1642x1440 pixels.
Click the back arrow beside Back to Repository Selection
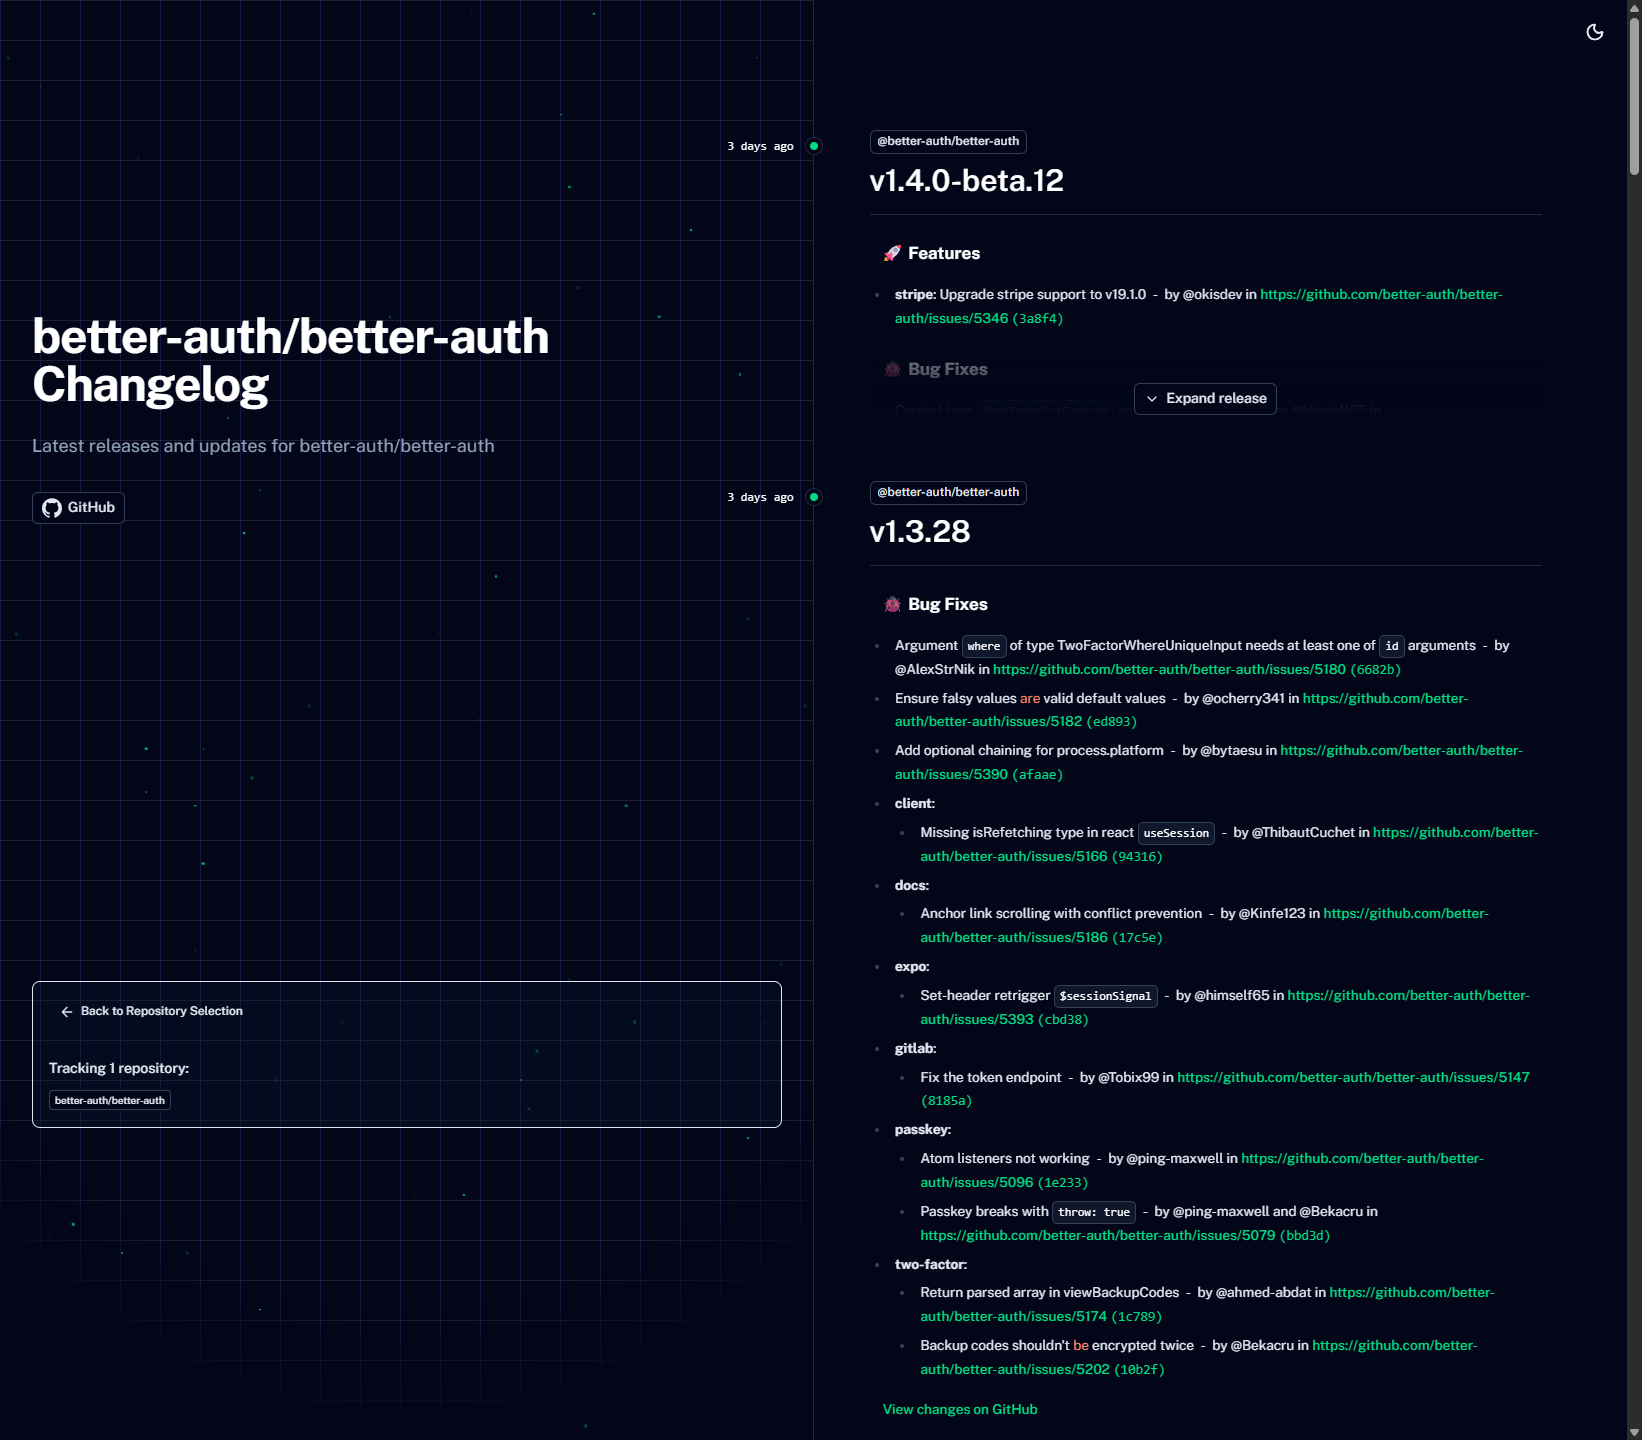[66, 1012]
